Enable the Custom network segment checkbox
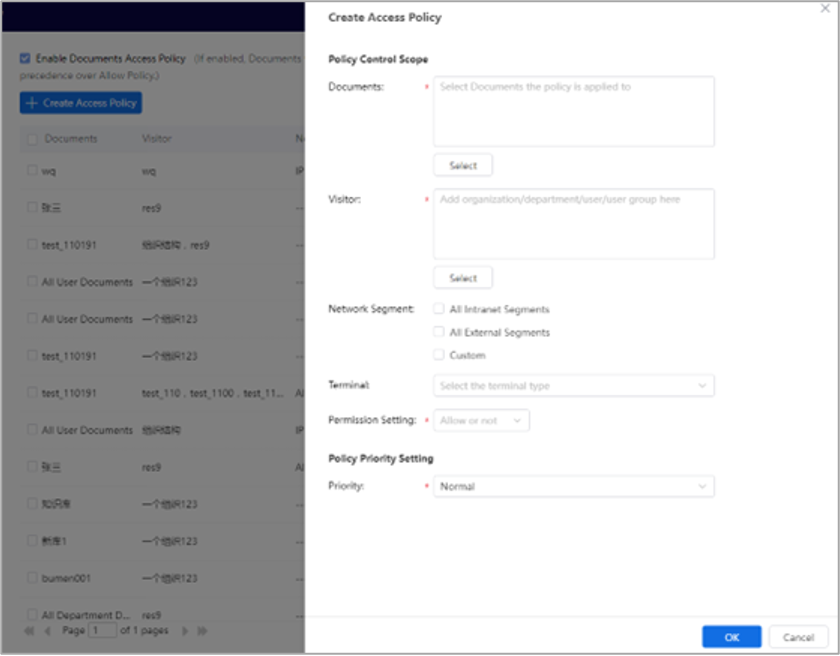 [439, 355]
